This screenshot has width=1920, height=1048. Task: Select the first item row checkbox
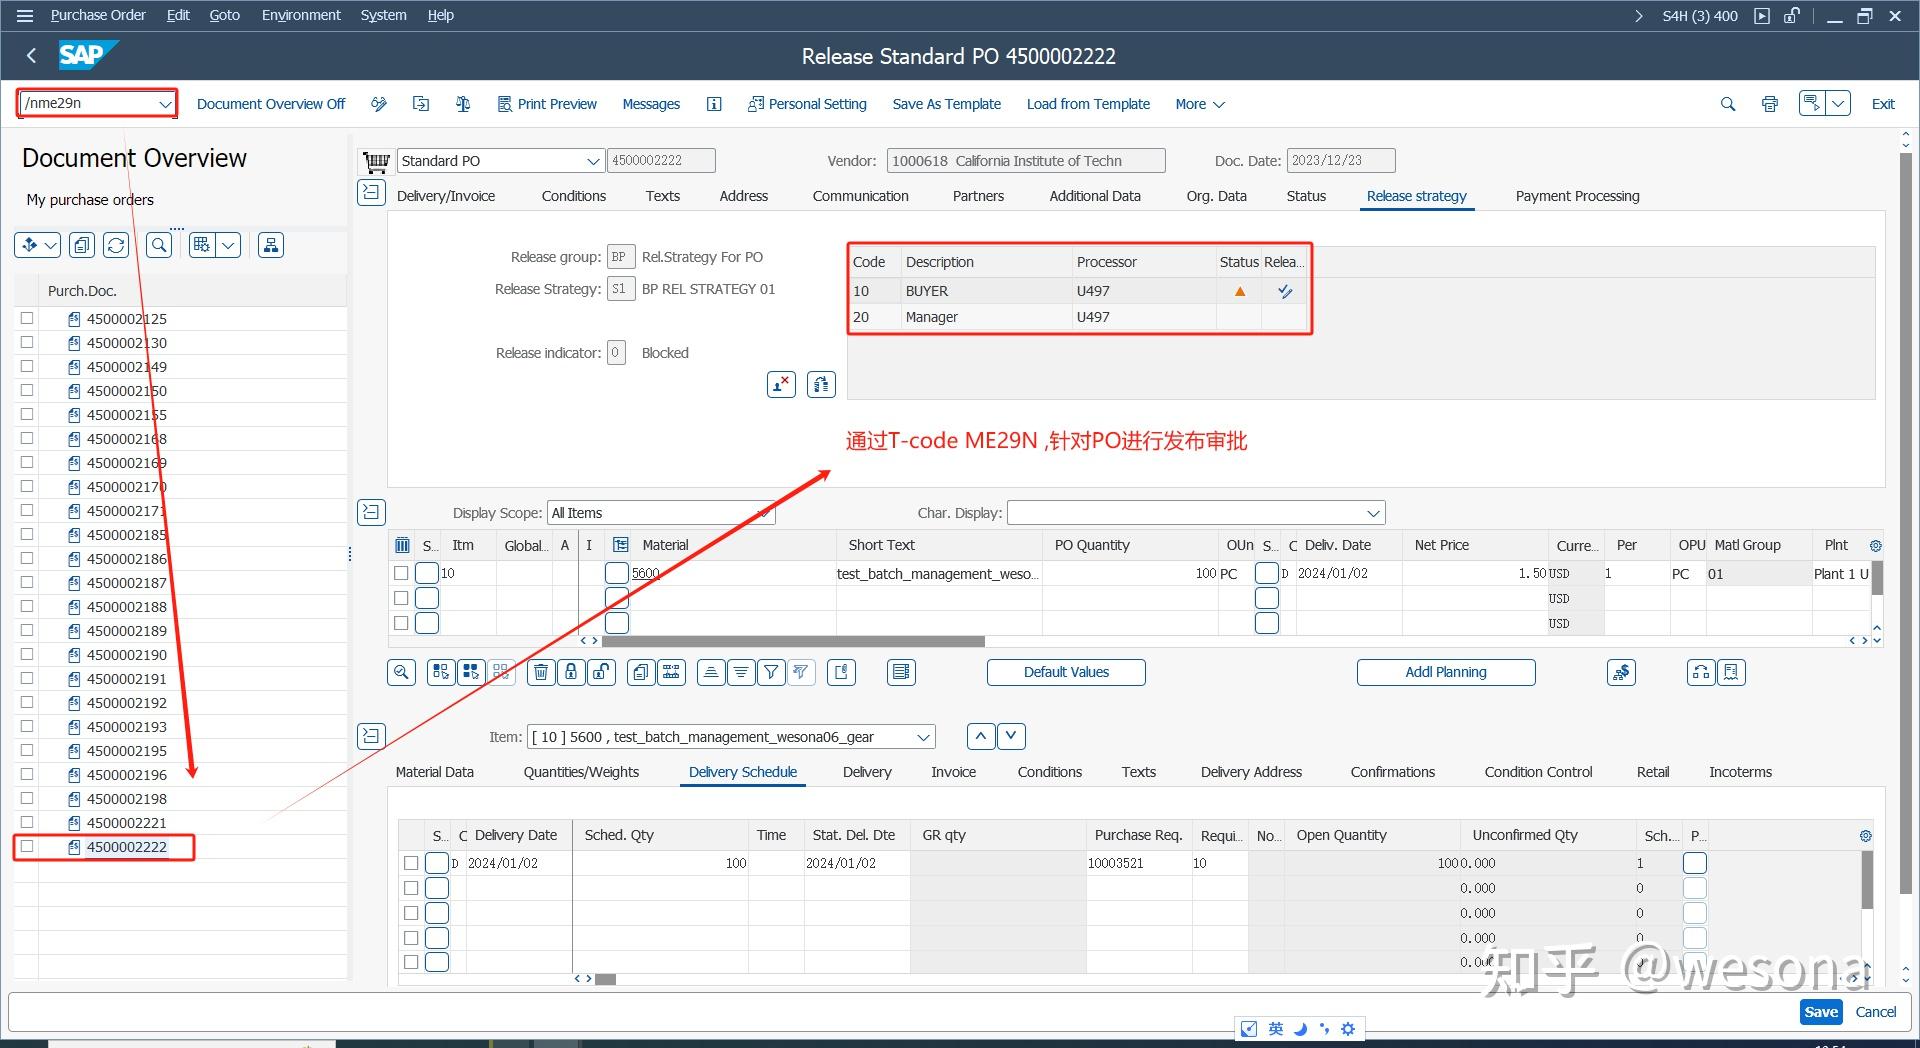tap(401, 573)
